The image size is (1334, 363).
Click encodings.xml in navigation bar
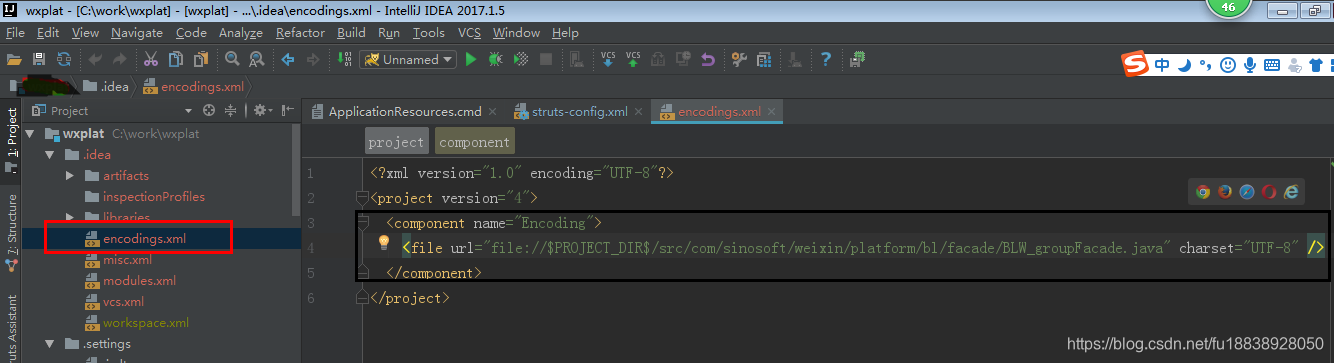[193, 86]
